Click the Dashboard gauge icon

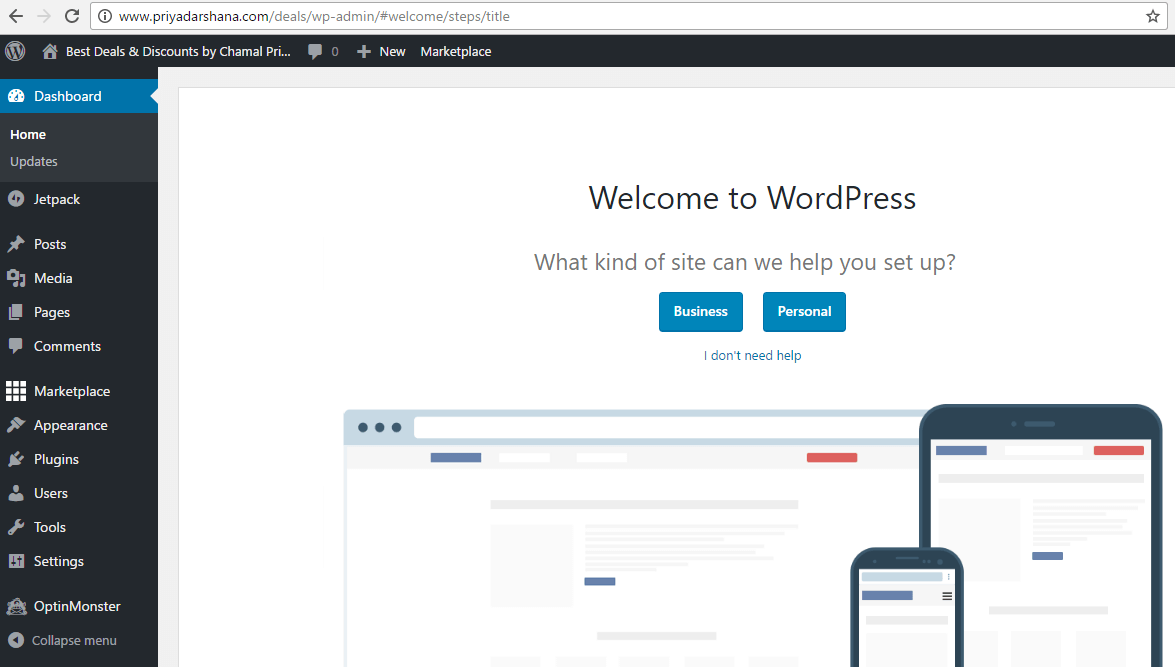tap(16, 96)
